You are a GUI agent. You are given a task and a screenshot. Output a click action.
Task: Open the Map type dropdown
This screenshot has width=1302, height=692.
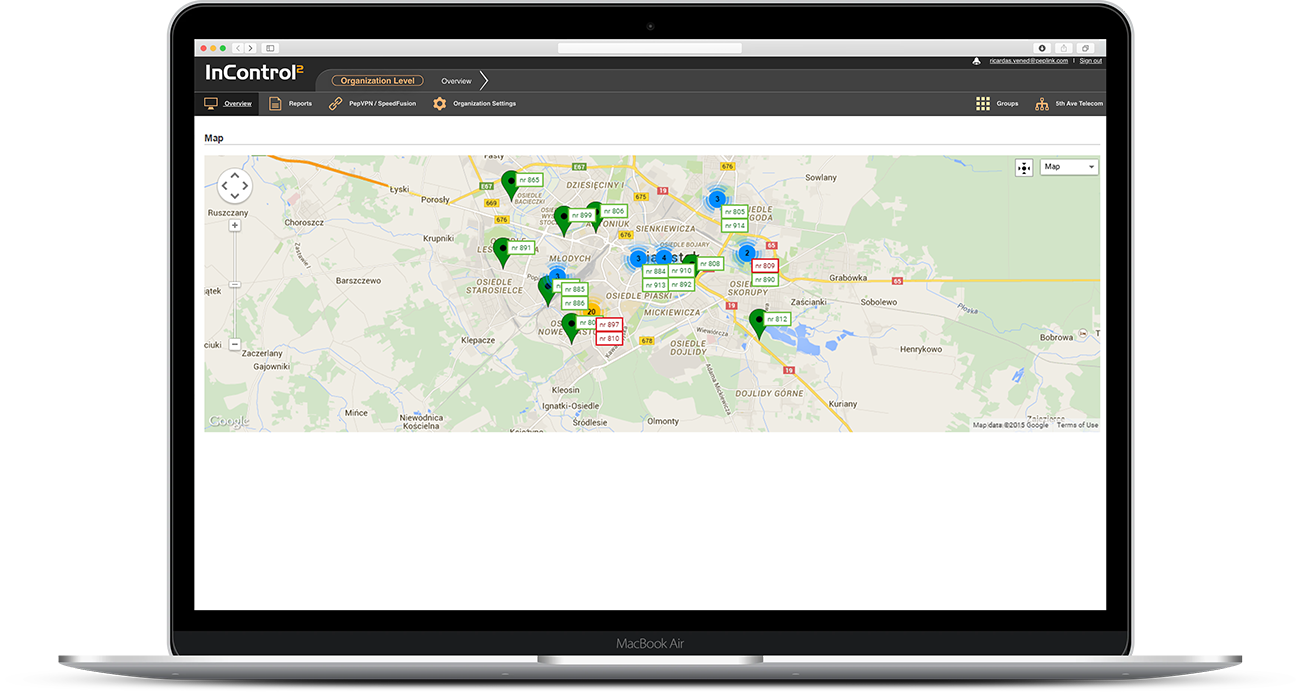tap(1069, 167)
